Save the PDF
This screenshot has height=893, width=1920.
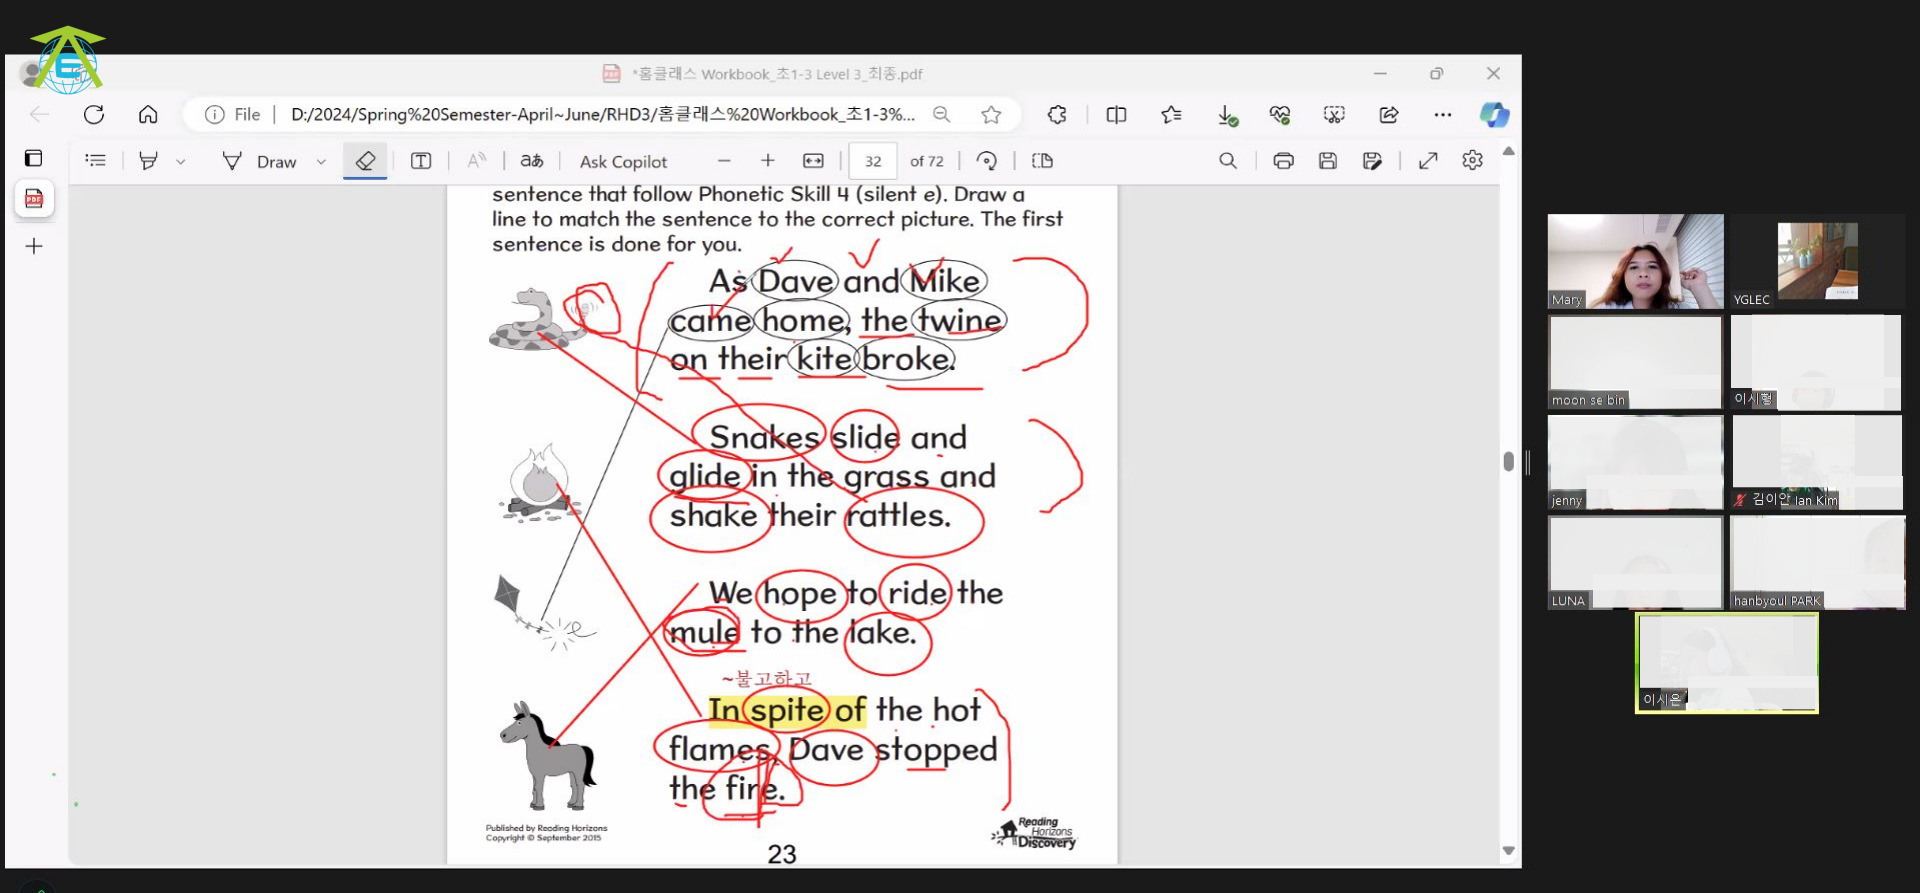1327,160
